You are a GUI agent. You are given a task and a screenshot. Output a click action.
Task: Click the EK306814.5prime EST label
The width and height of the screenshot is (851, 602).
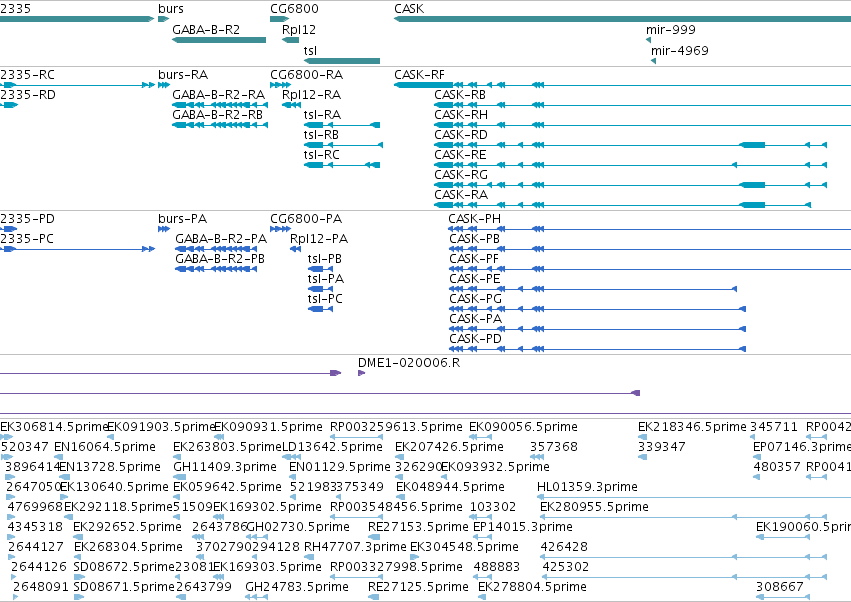[x=54, y=427]
